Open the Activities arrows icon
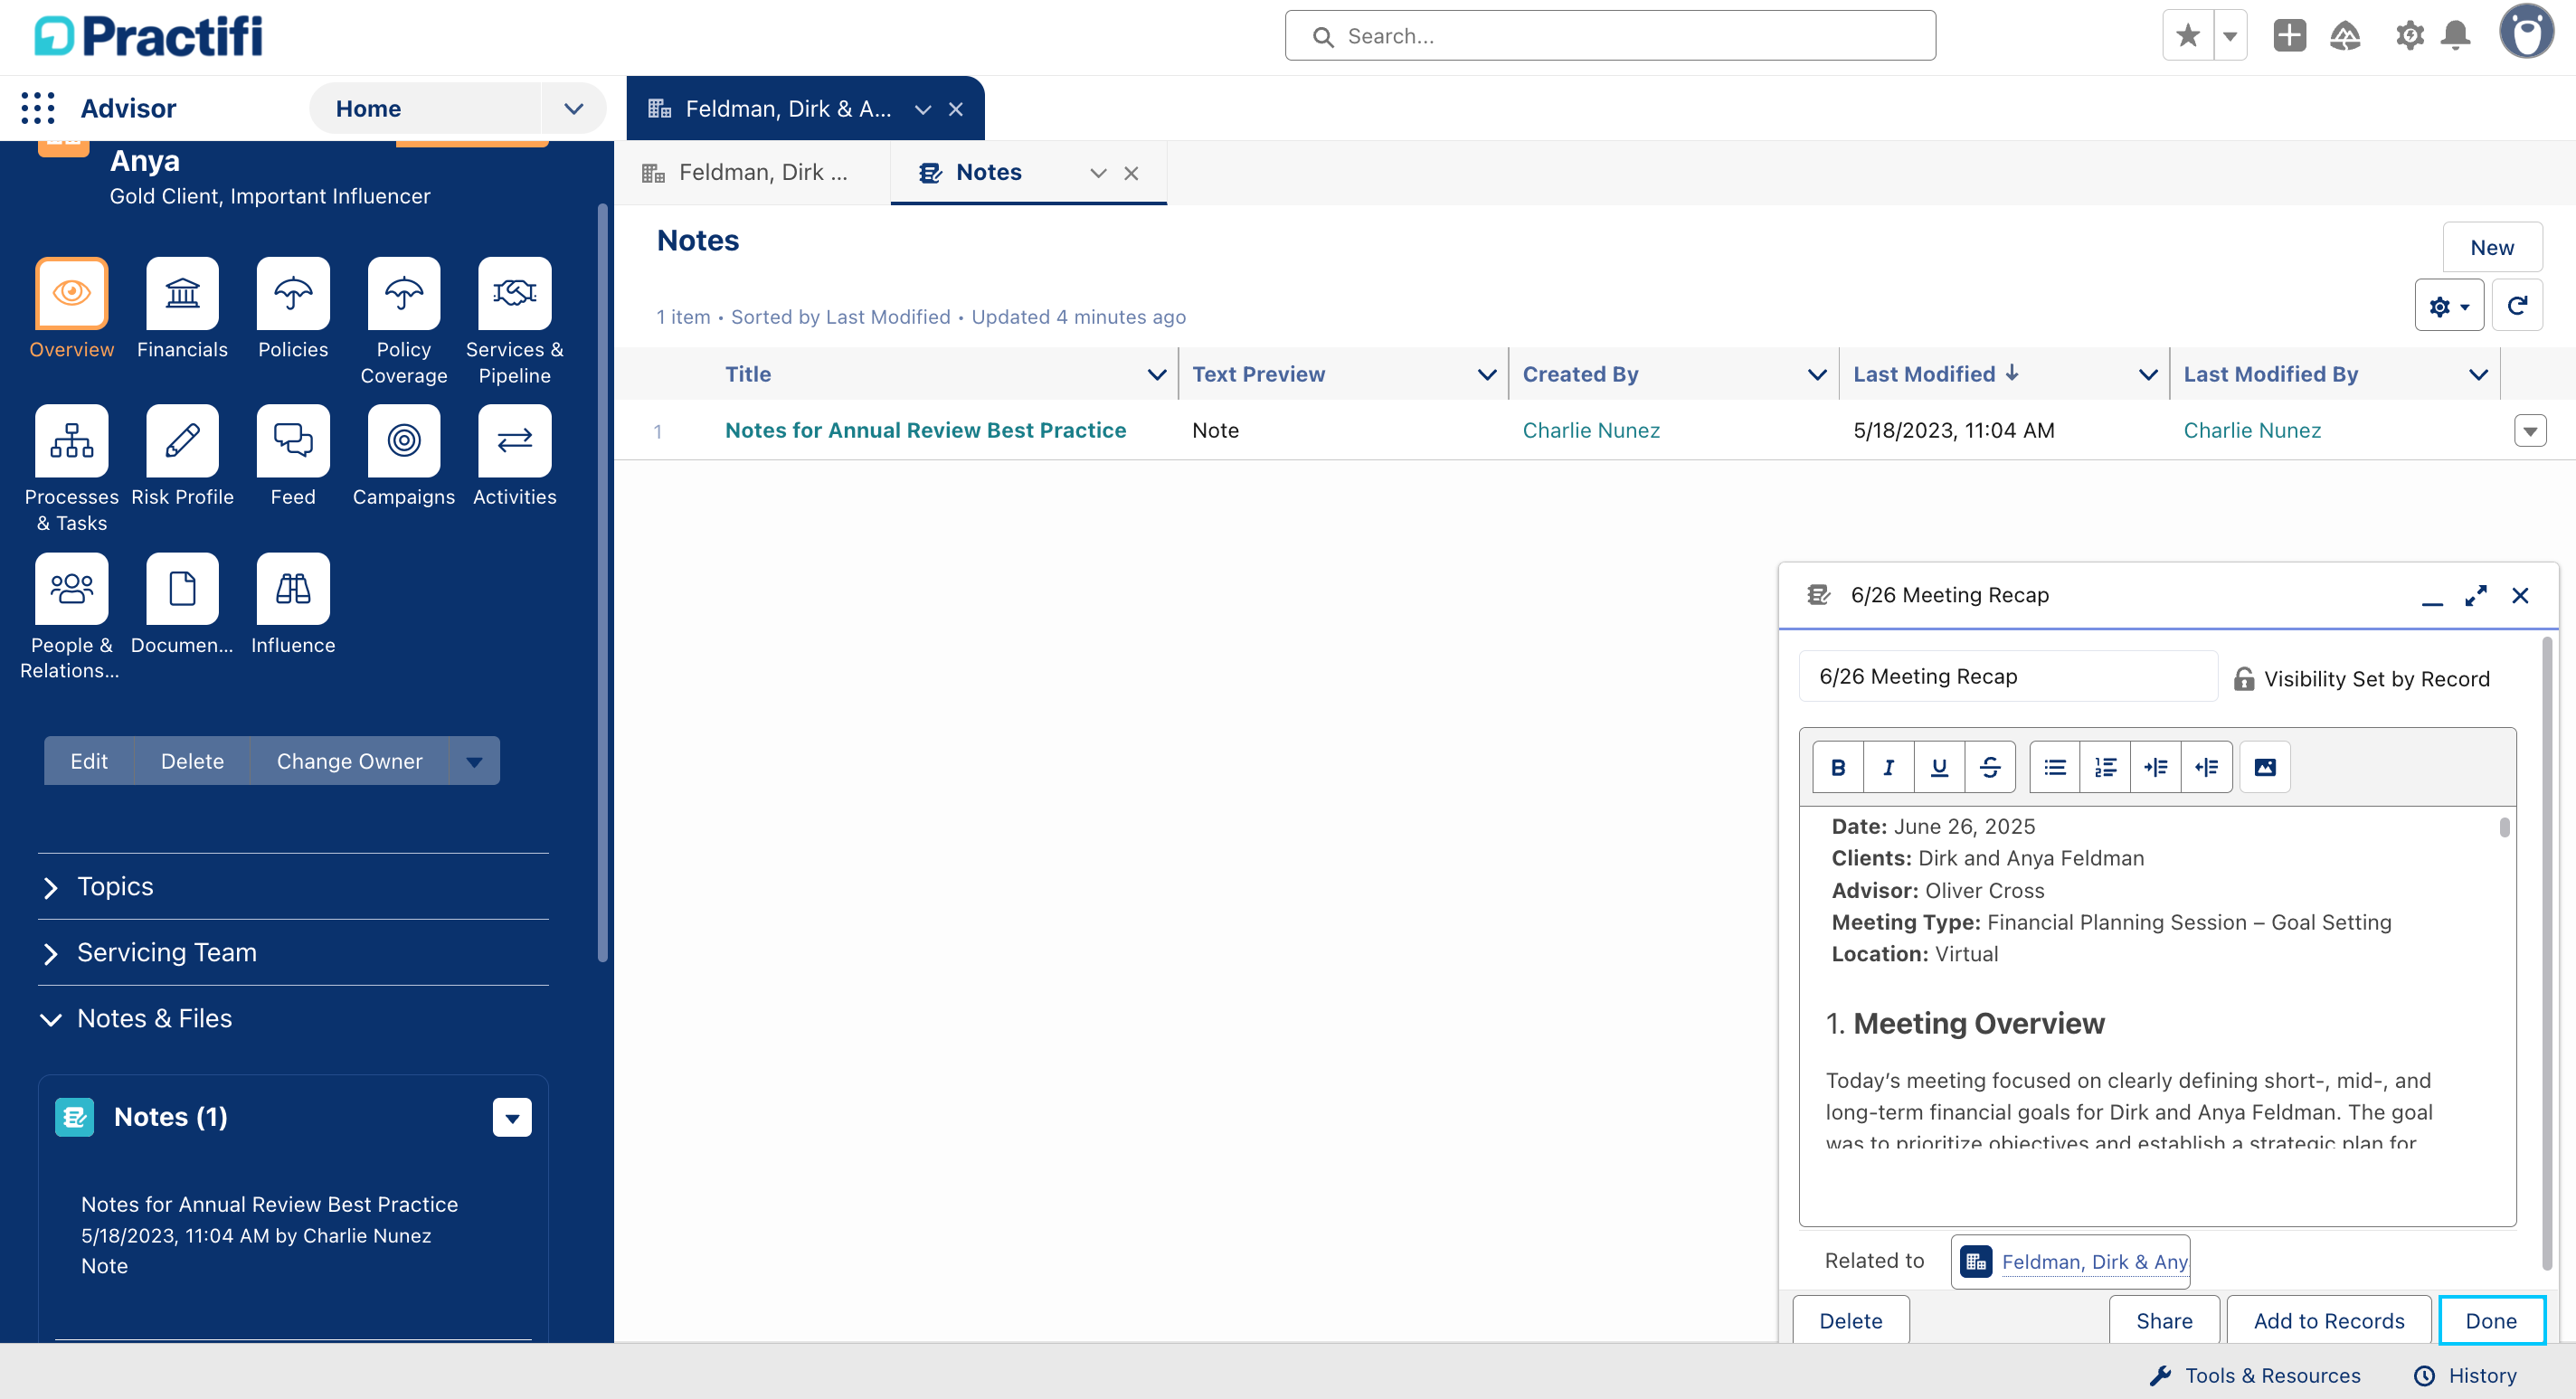 coord(514,441)
